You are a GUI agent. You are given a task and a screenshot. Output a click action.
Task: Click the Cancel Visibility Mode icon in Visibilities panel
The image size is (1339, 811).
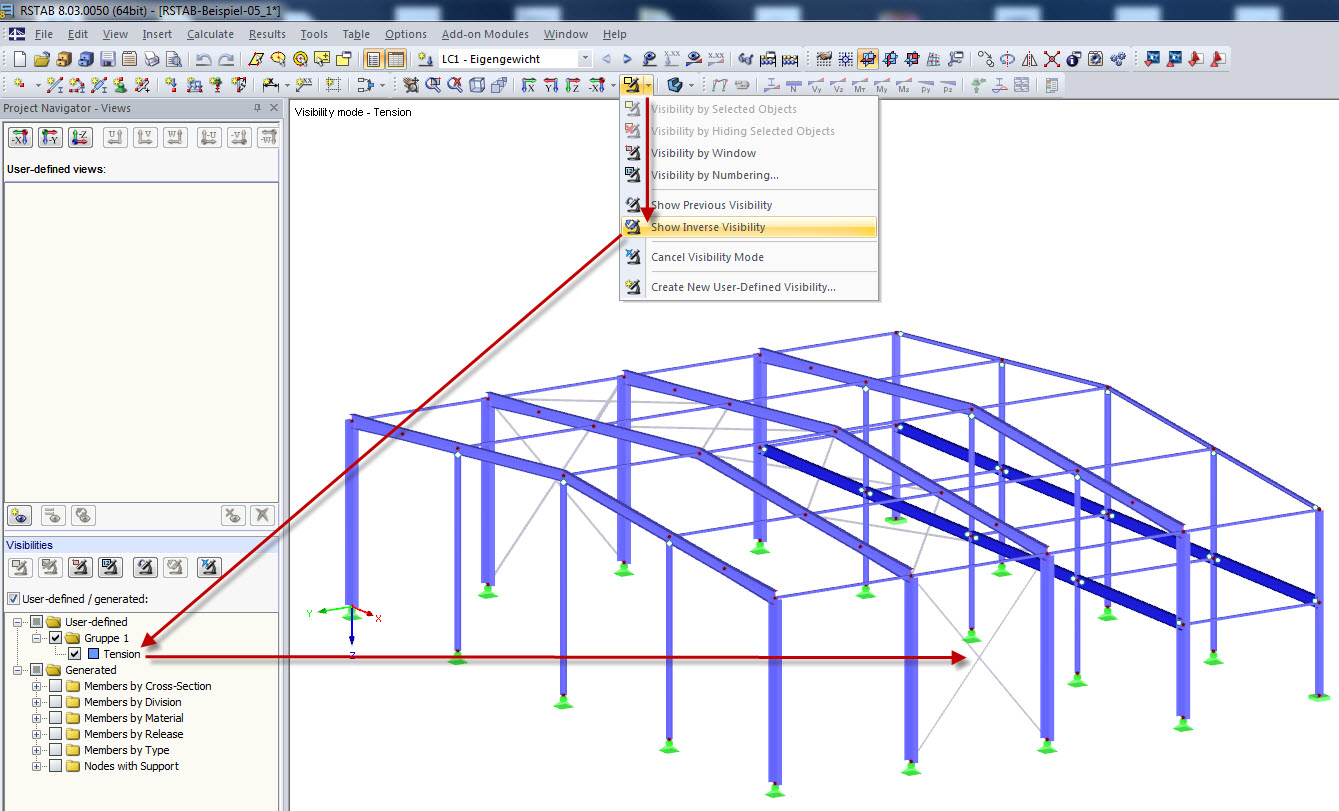pos(209,568)
